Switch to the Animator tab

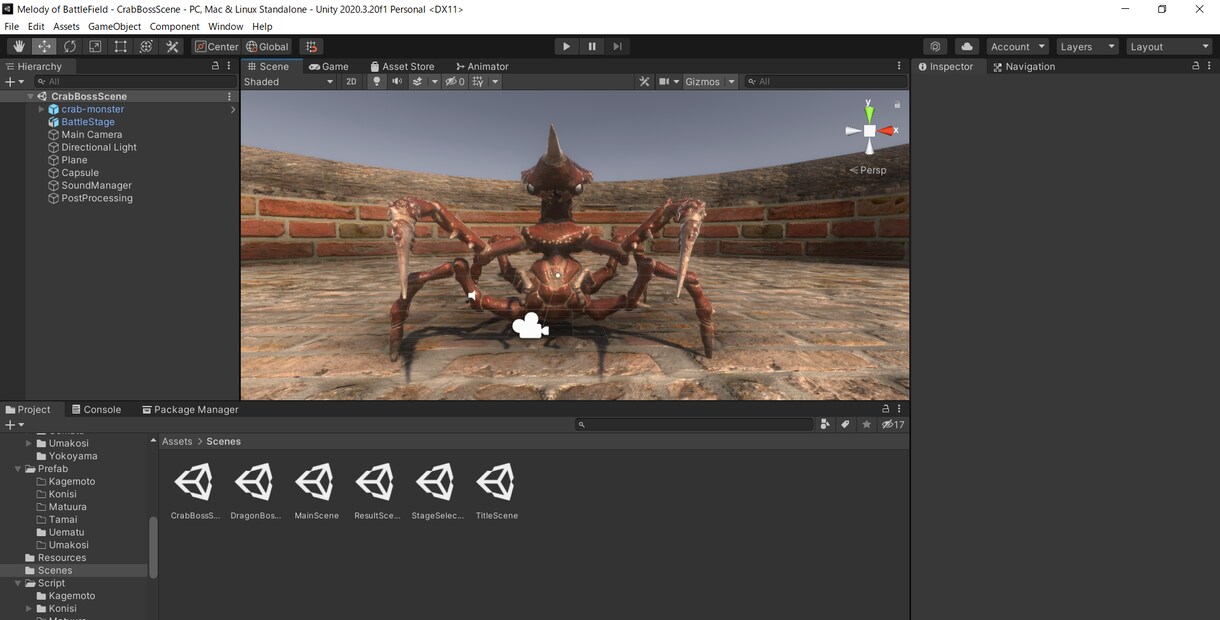click(481, 66)
